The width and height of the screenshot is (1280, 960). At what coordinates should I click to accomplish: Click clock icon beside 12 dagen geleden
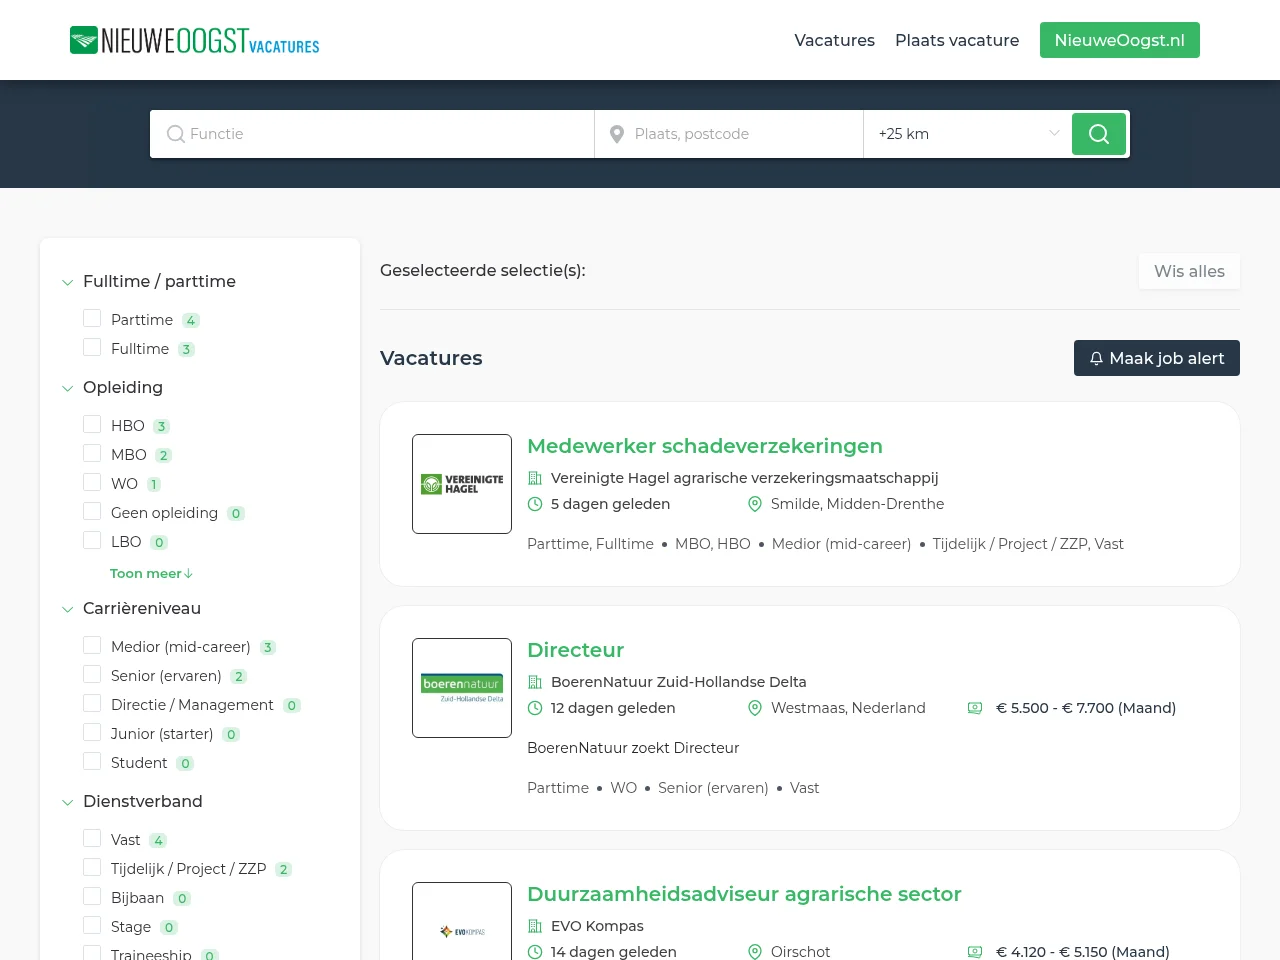[535, 708]
